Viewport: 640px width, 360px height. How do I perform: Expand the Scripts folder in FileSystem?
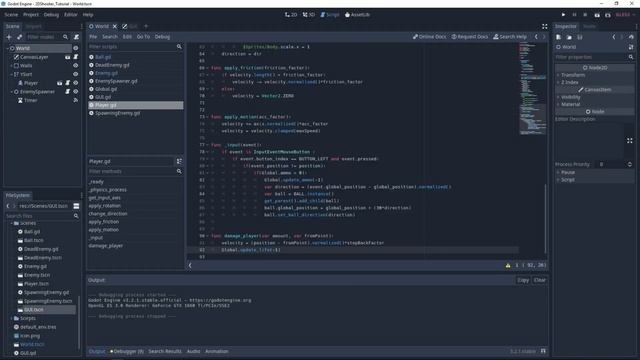coord(11,318)
